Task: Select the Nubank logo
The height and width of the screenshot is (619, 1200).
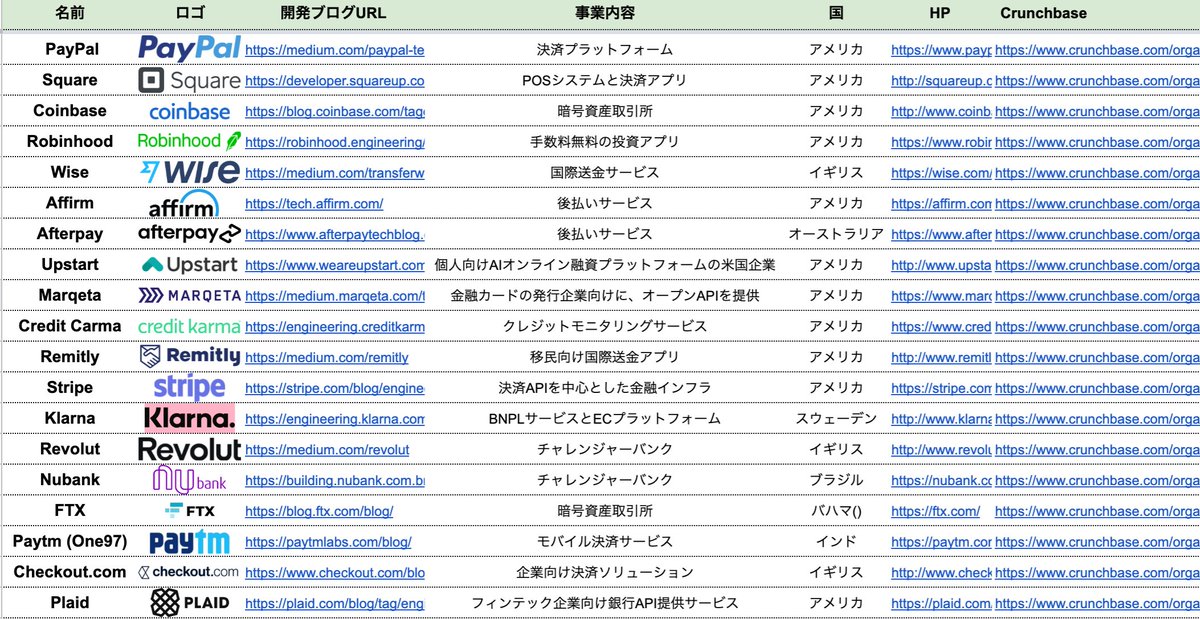Action: click(190, 479)
